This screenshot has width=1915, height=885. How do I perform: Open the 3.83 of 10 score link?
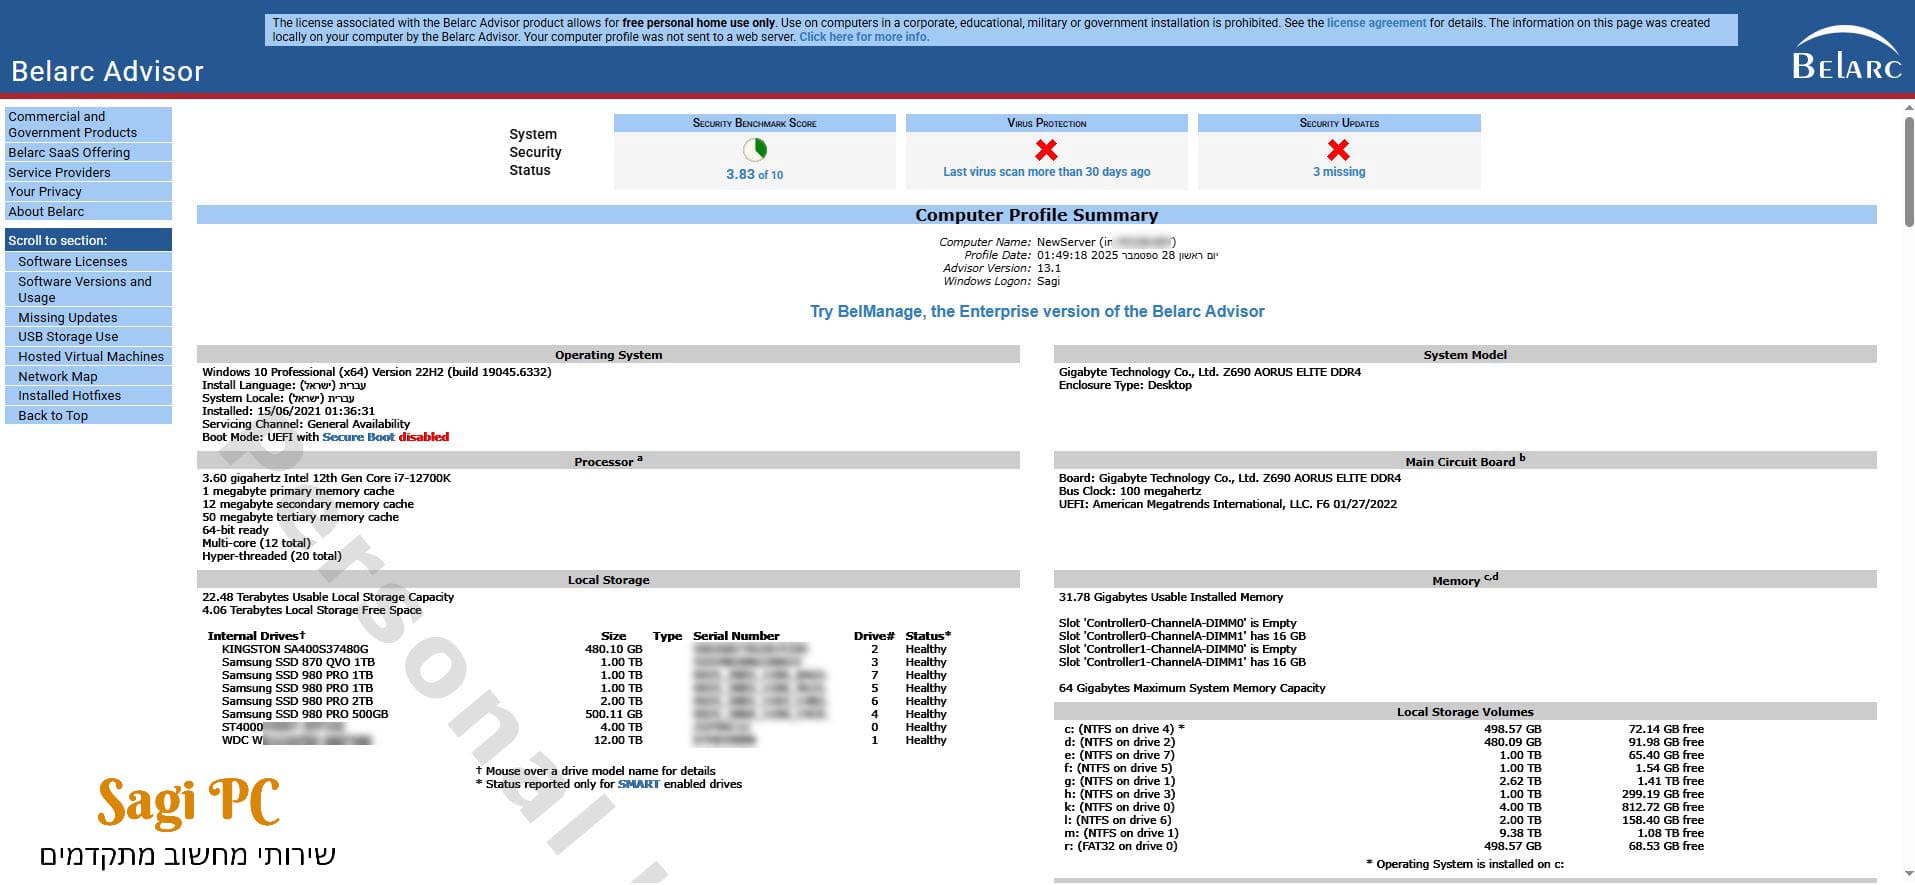tap(754, 174)
